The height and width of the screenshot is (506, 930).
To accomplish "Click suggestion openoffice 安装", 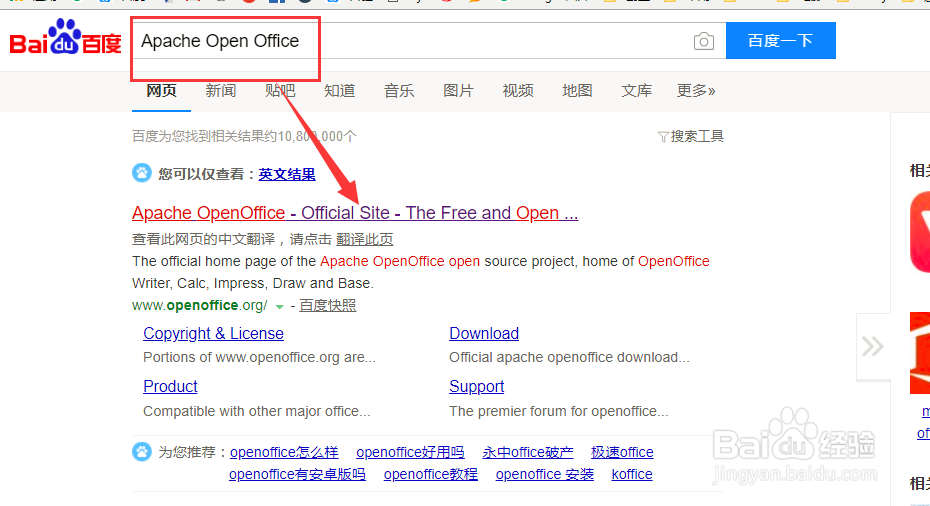I will pyautogui.click(x=544, y=475).
